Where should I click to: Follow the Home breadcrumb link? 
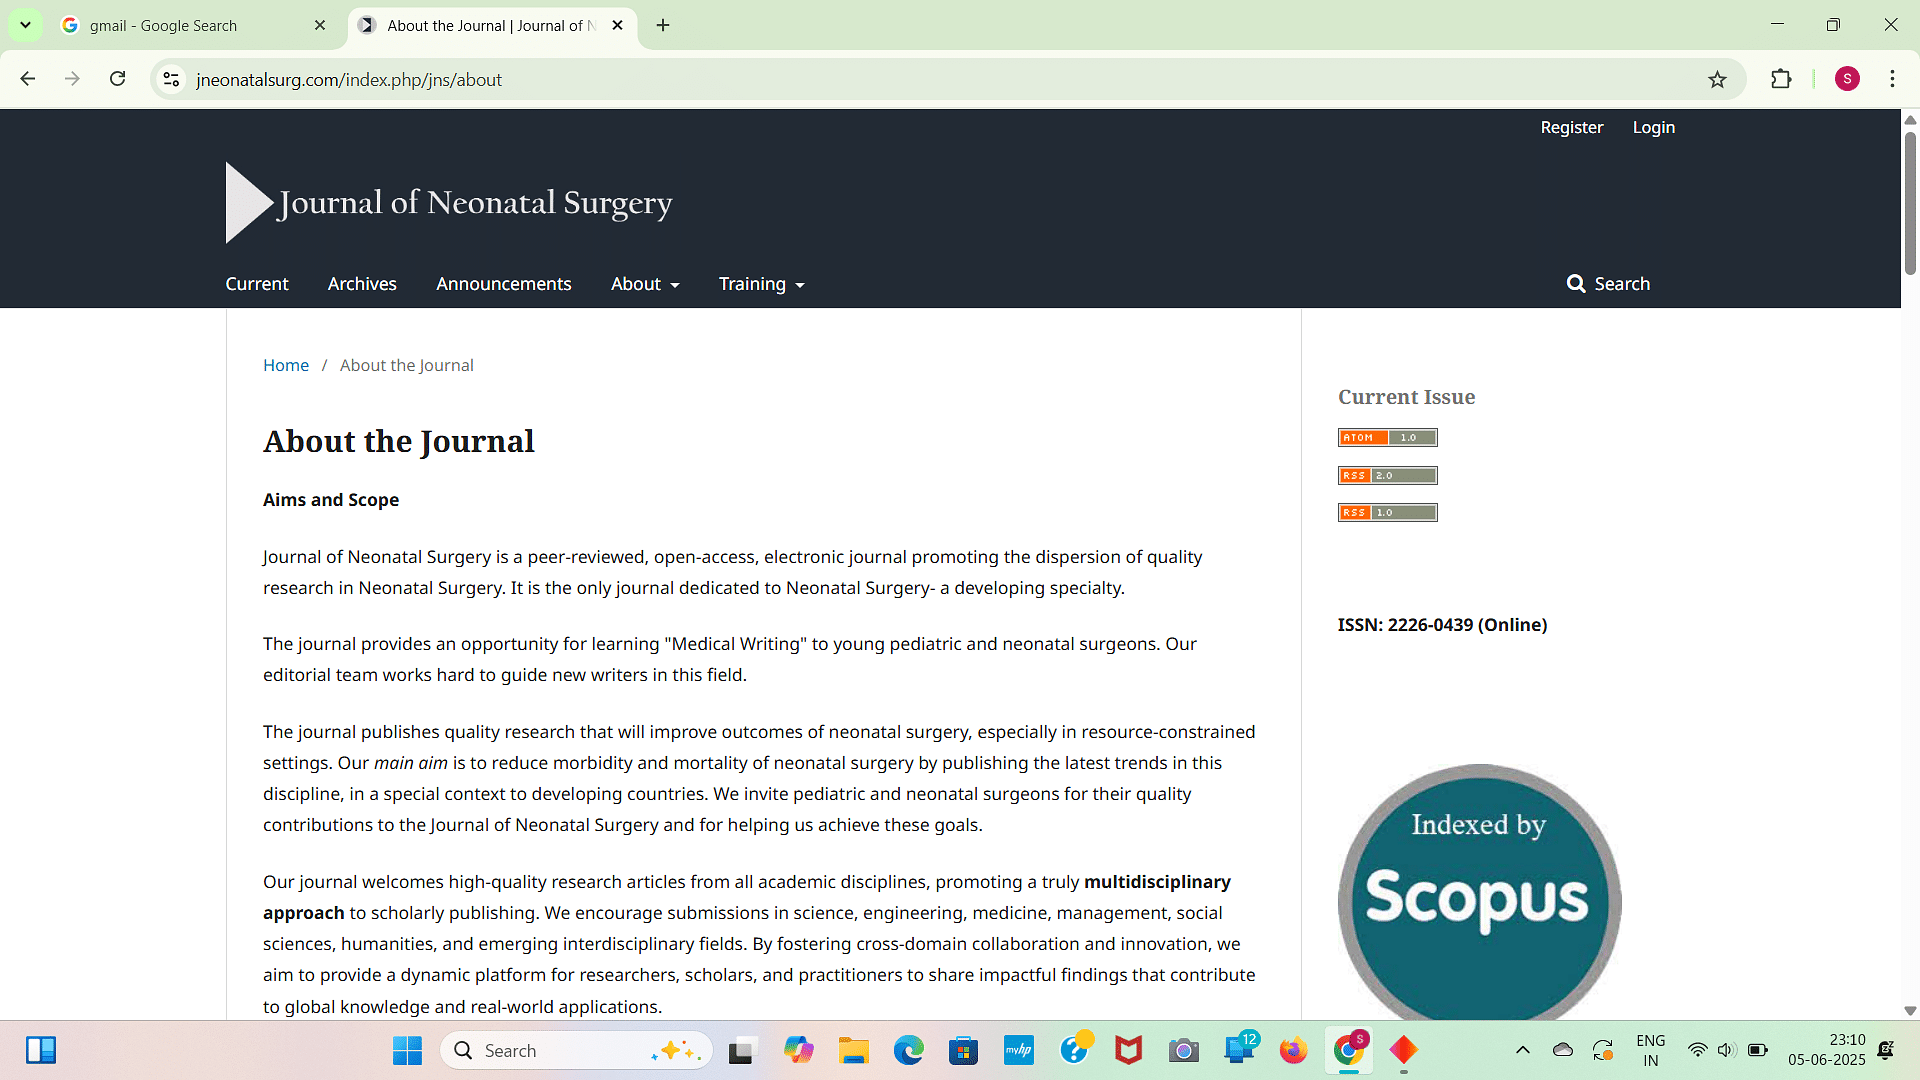[286, 365]
